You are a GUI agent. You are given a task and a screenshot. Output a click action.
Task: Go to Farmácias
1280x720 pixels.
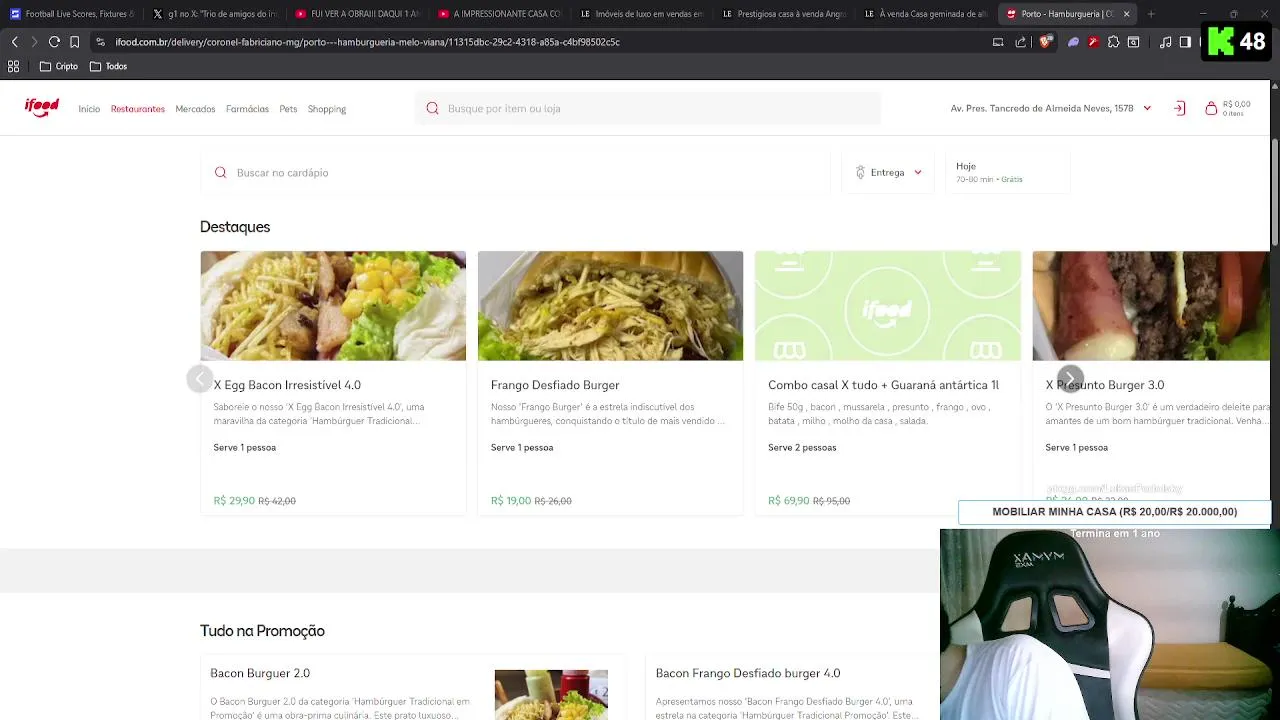(247, 109)
